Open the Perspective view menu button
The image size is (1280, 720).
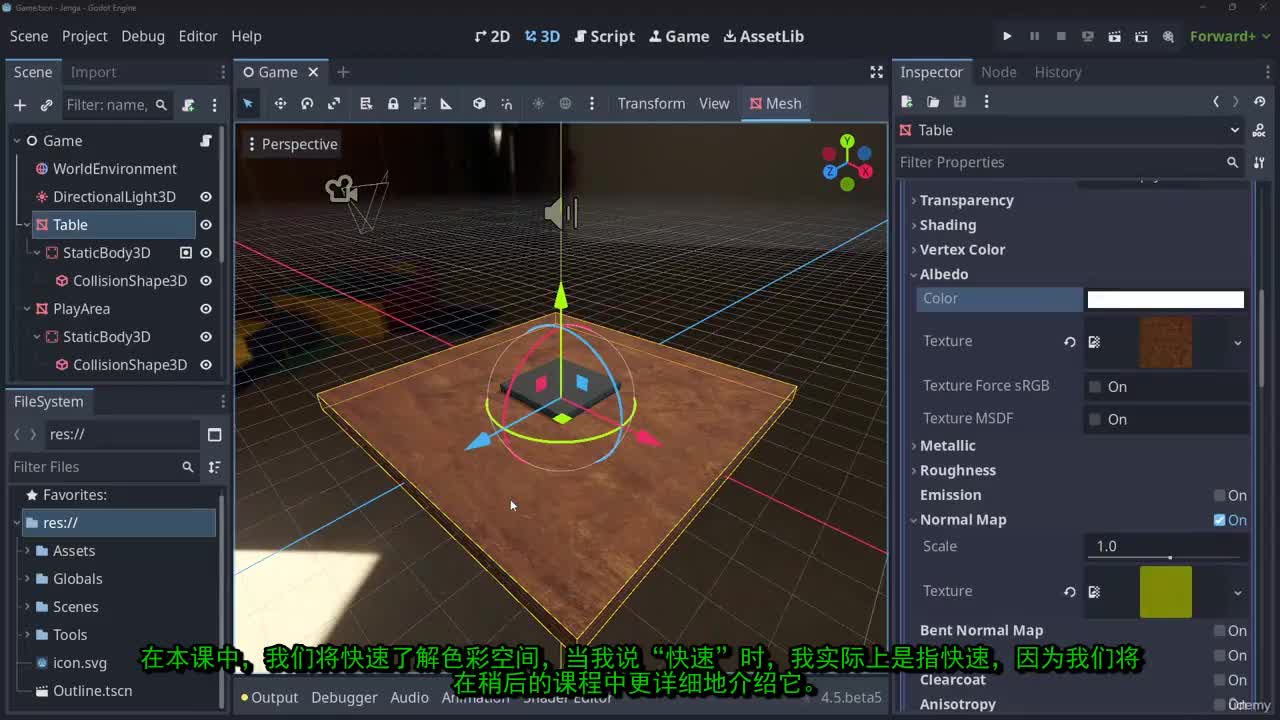pyautogui.click(x=292, y=144)
